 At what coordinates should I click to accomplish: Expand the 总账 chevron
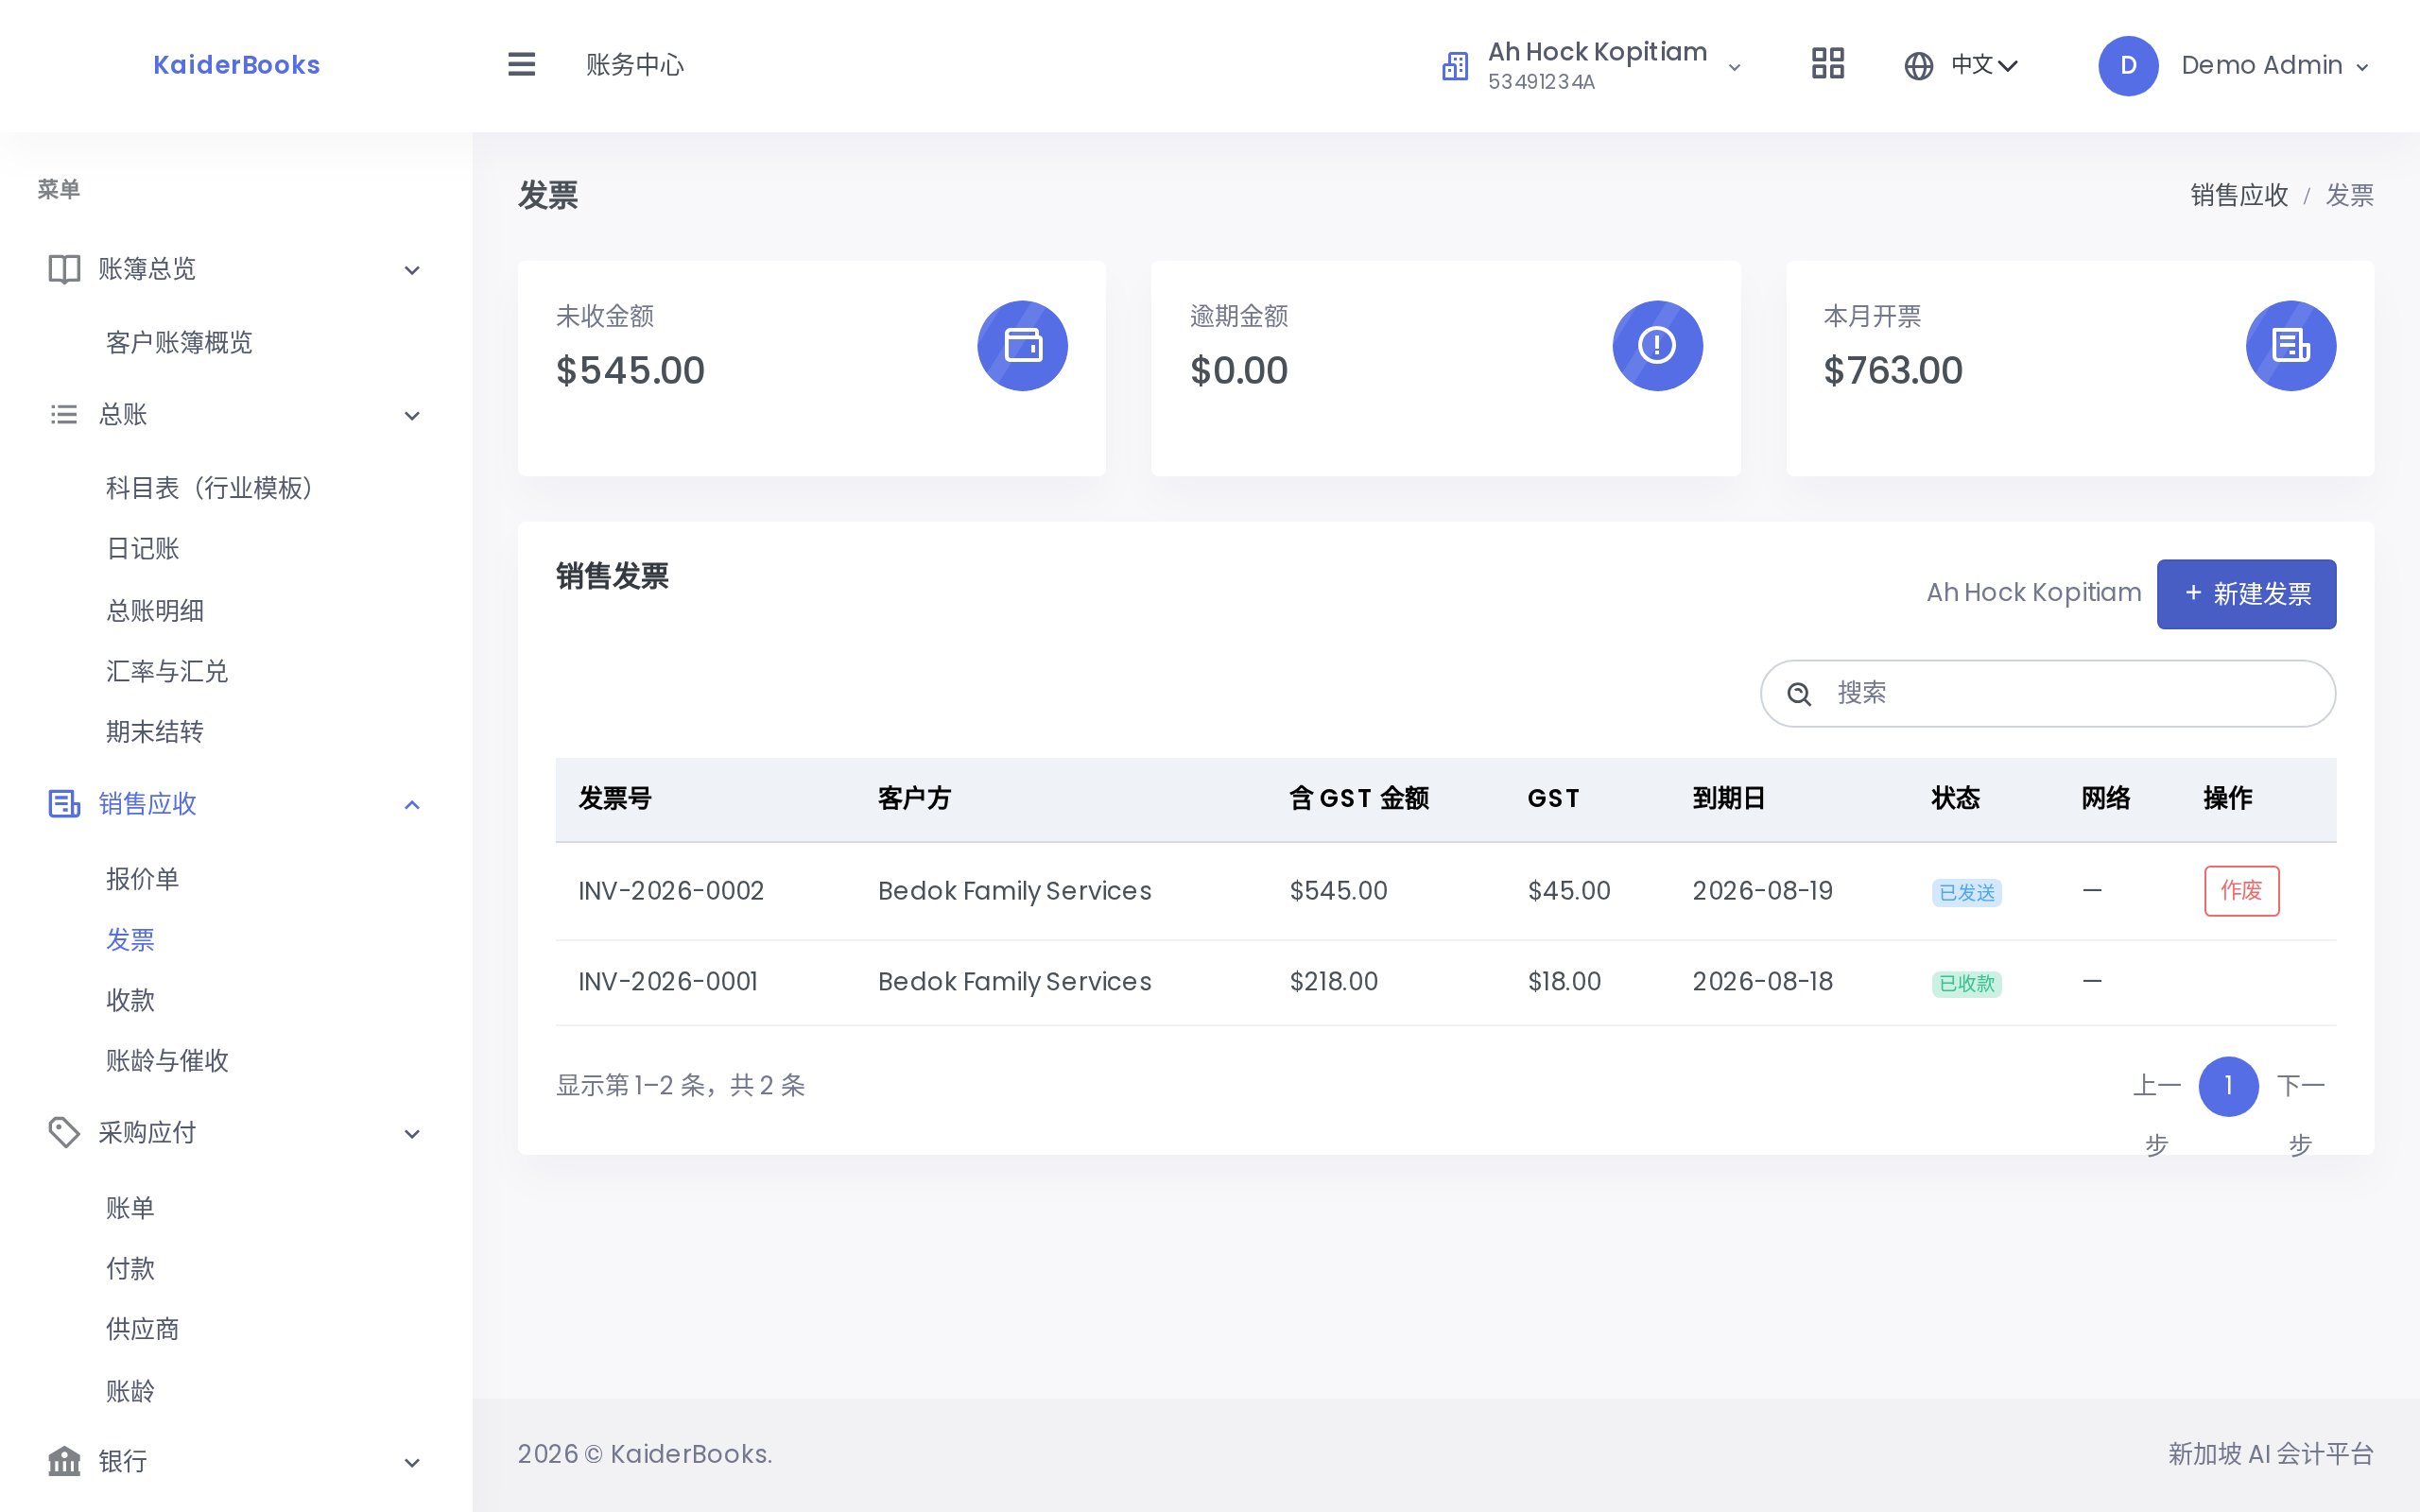point(412,416)
